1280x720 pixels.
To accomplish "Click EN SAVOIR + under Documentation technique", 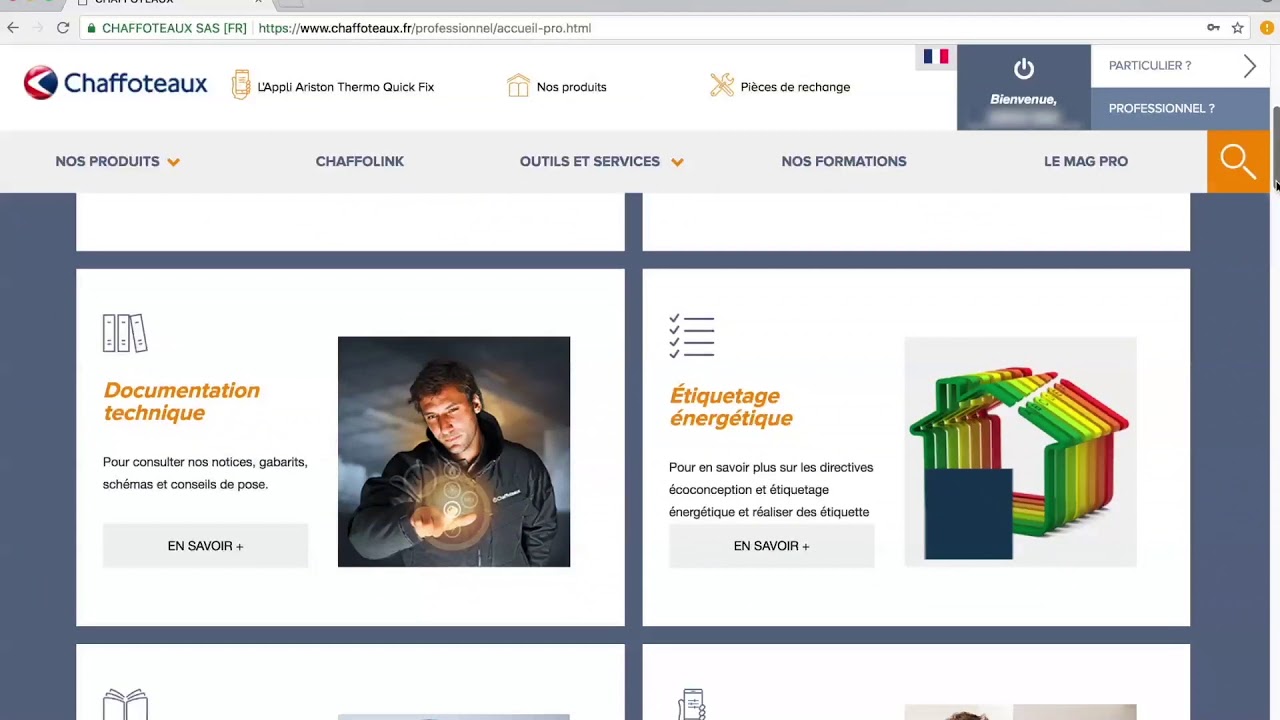I will pos(205,546).
